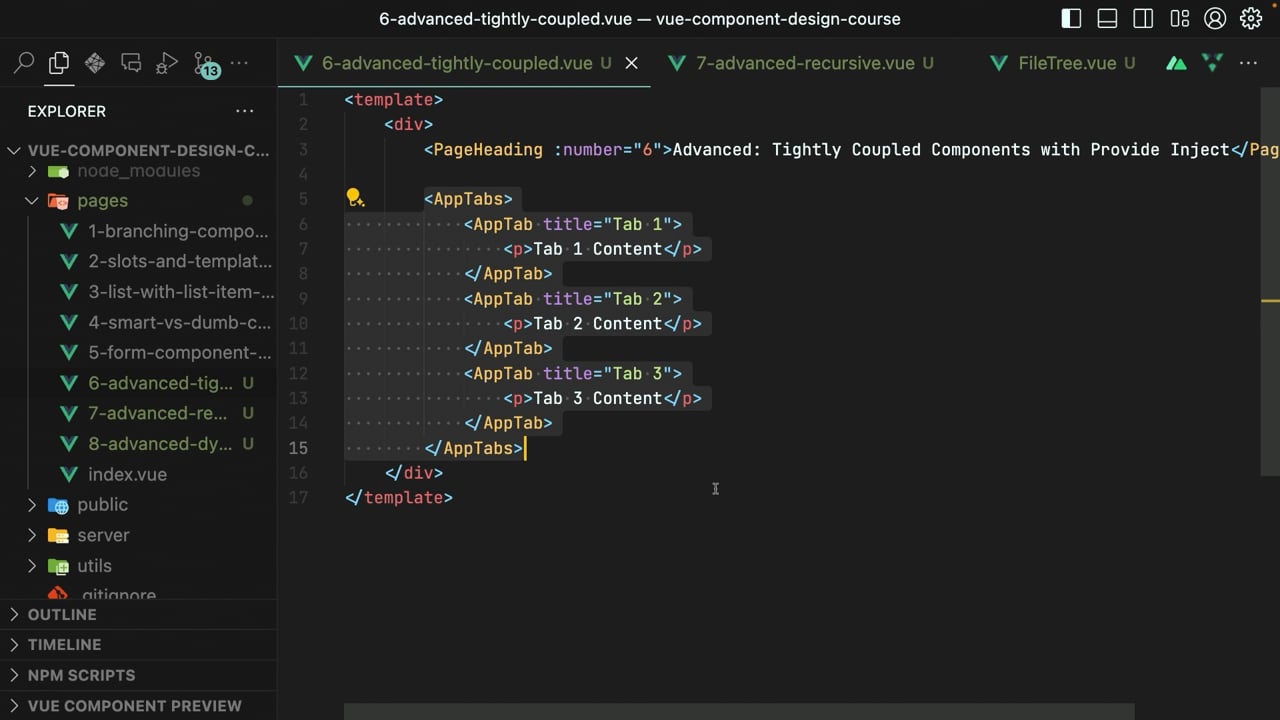
Task: Switch to 7-advanced-recursive.vue tab
Action: pyautogui.click(x=805, y=63)
